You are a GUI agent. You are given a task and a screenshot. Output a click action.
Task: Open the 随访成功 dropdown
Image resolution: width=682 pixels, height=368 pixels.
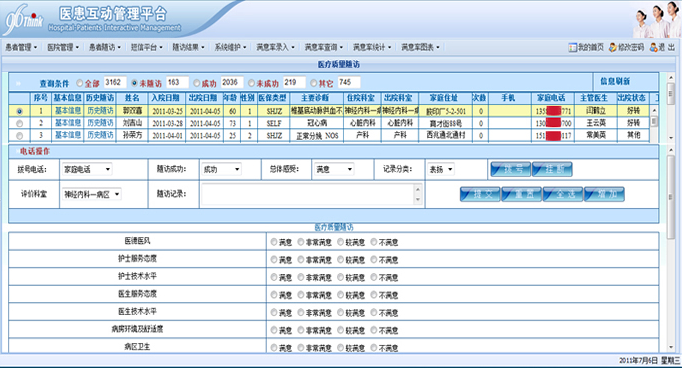(221, 169)
